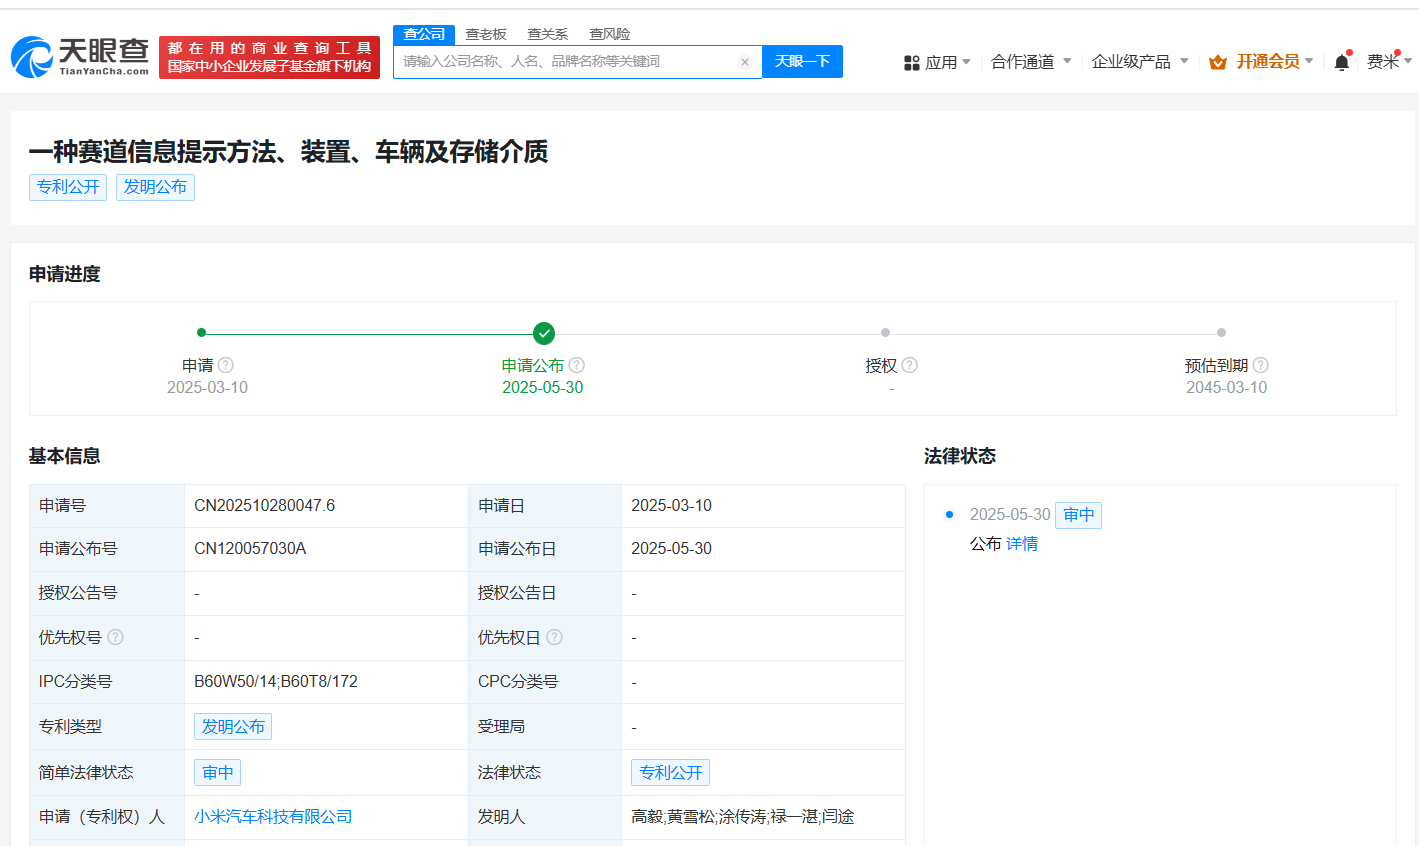Image resolution: width=1419 pixels, height=846 pixels.
Task: Switch to the 查风险 search tab
Action: (610, 34)
